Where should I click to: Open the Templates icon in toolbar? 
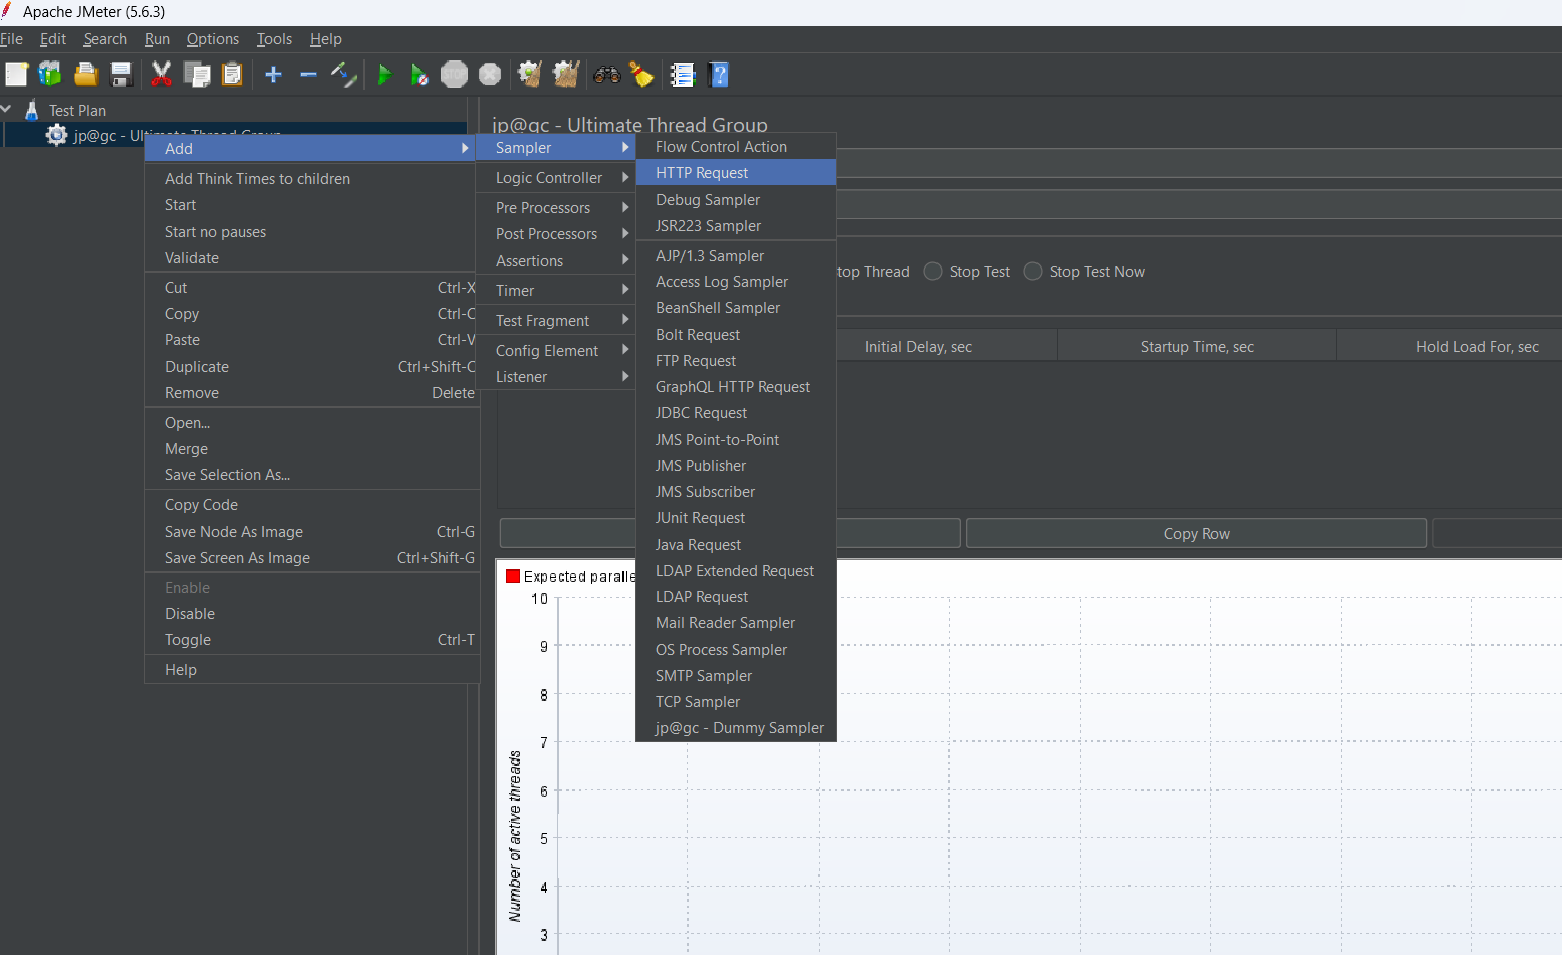click(x=50, y=74)
